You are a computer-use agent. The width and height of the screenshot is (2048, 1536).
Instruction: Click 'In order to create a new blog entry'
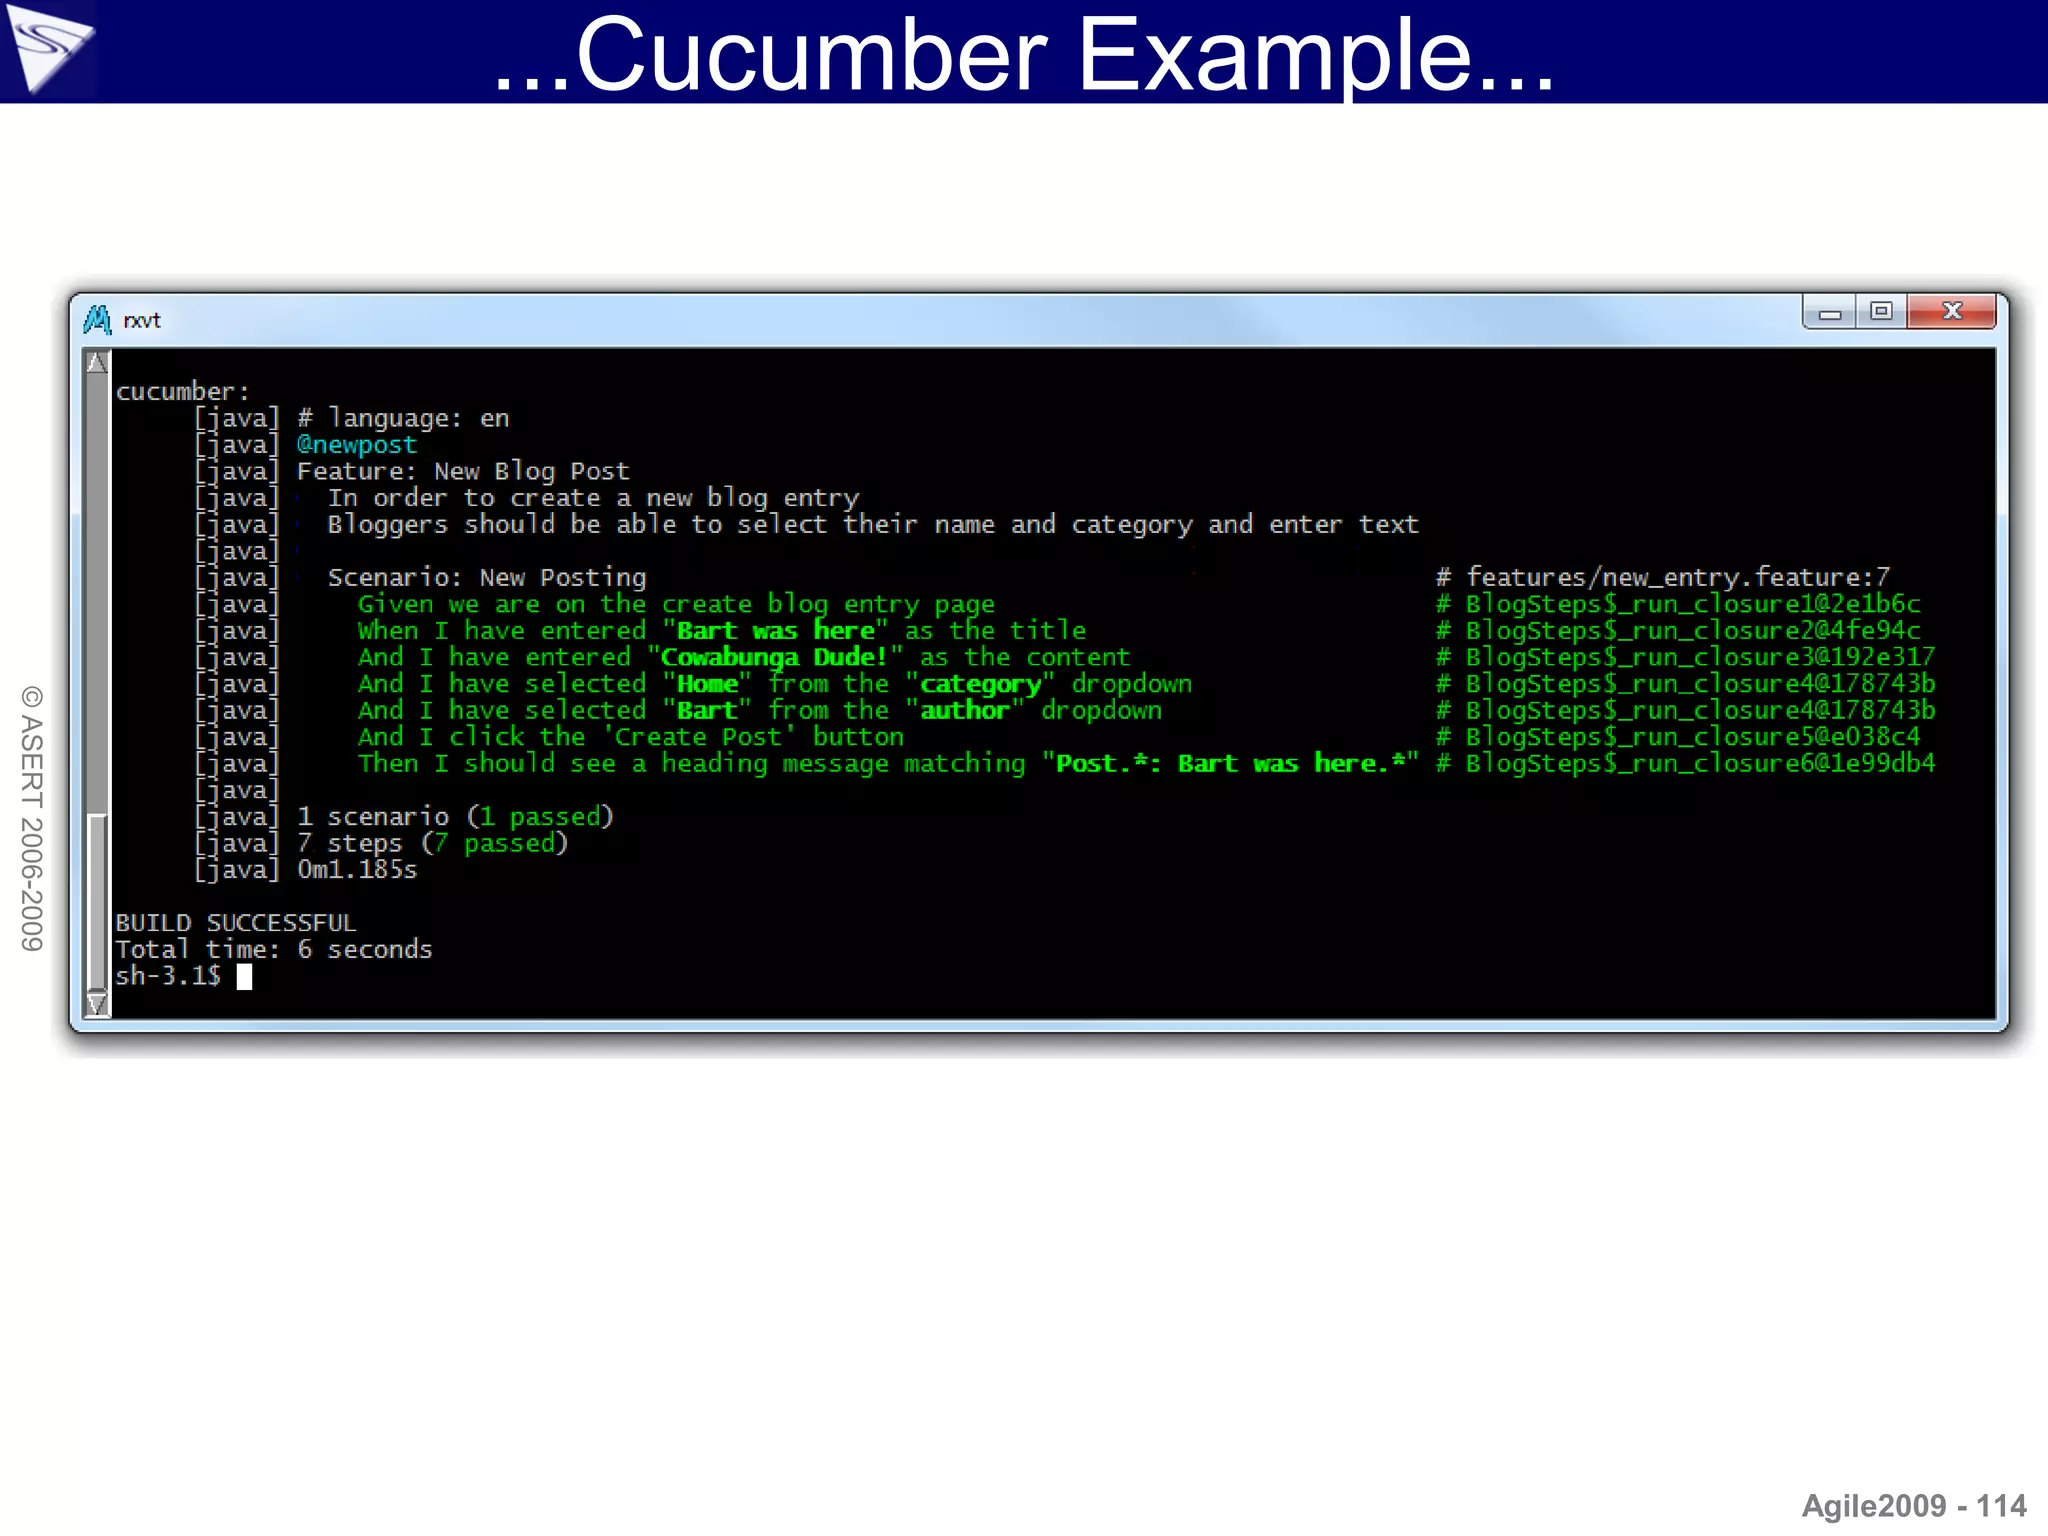tap(593, 498)
